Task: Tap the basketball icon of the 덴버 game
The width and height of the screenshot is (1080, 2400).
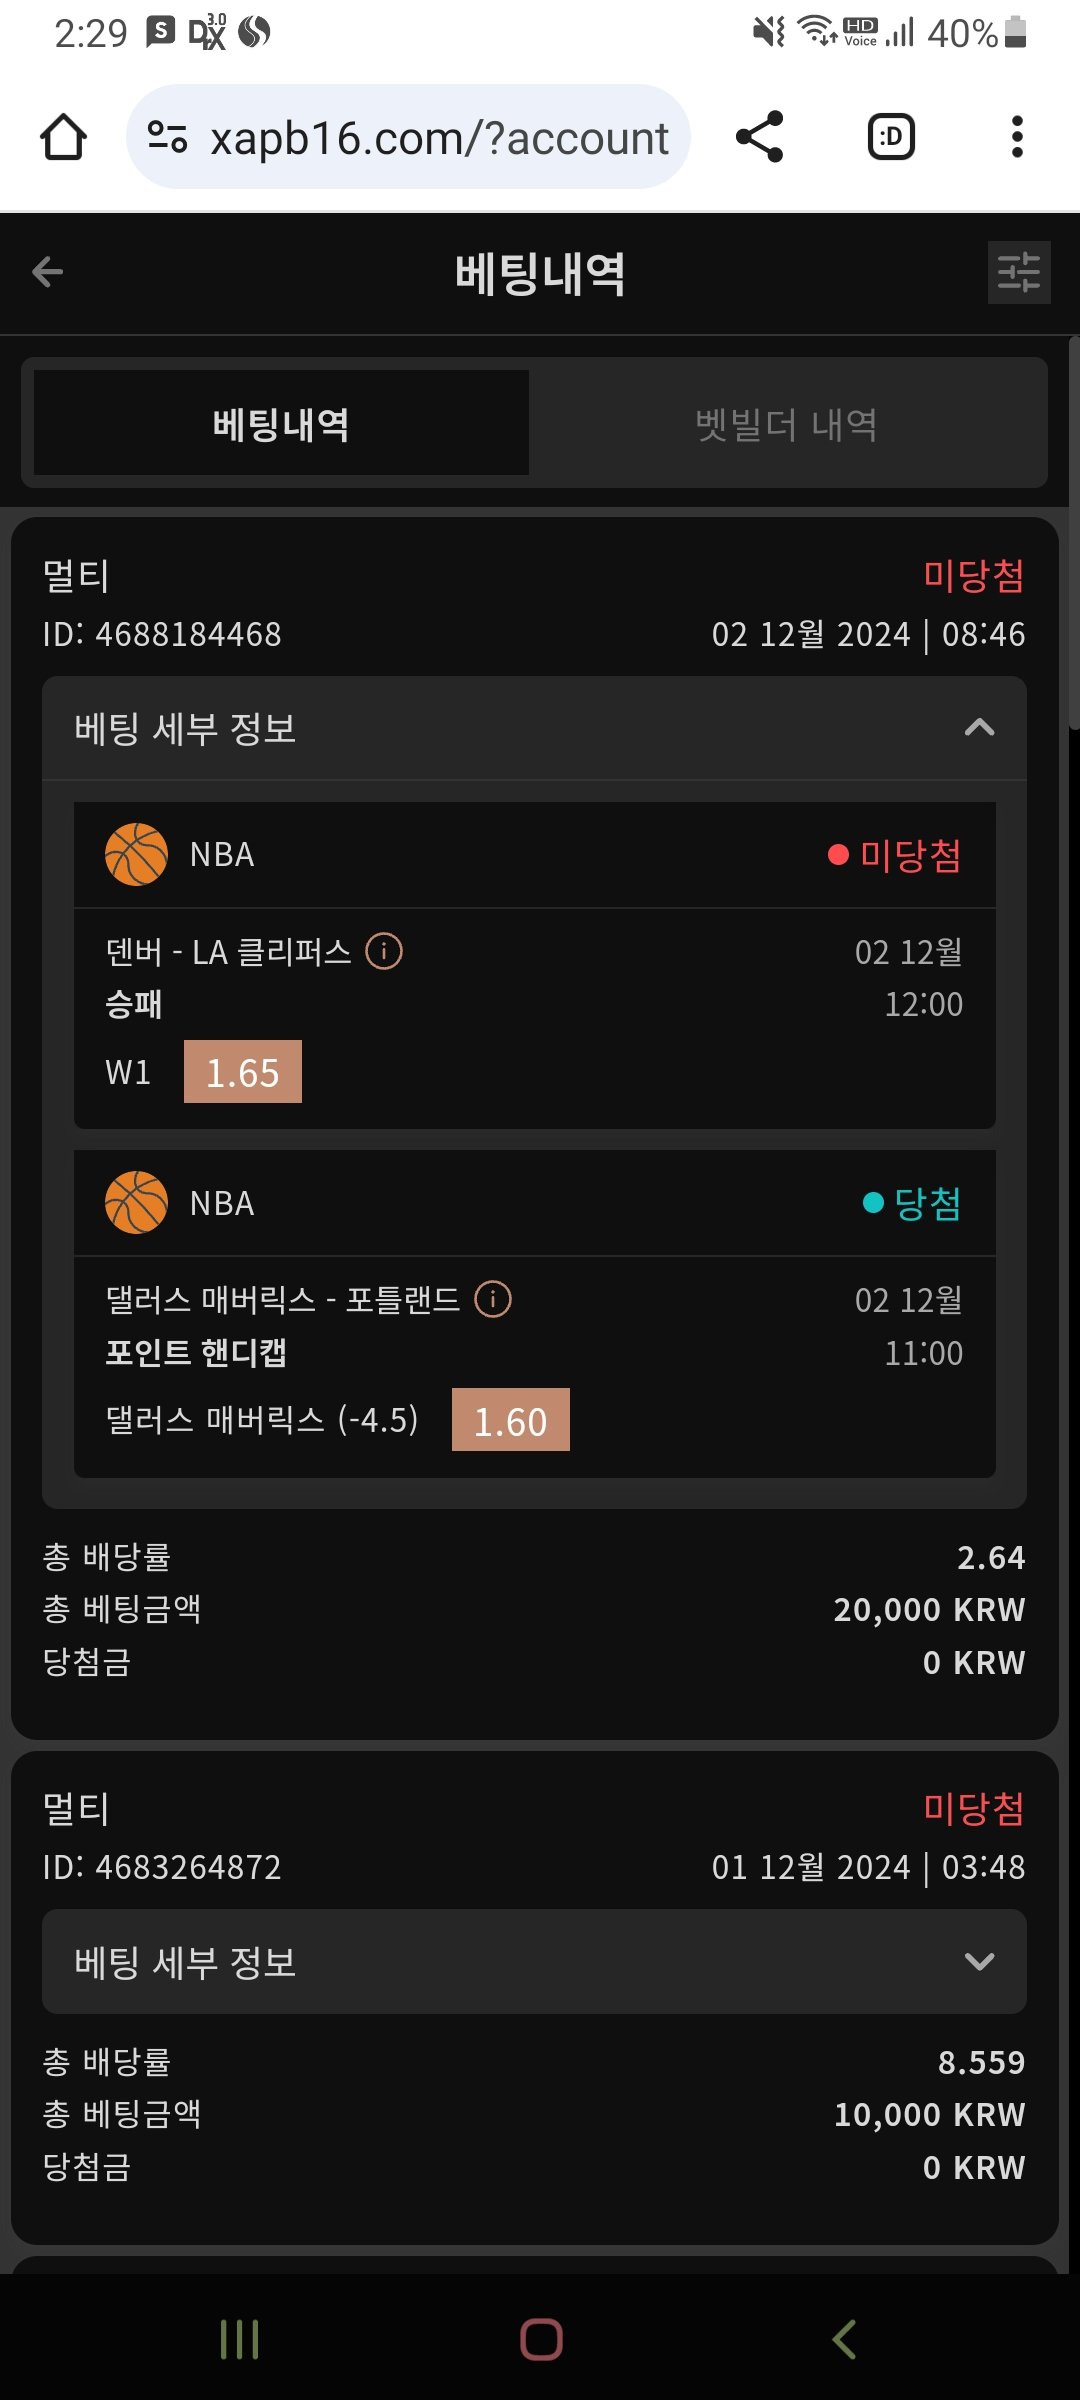Action: pos(136,855)
